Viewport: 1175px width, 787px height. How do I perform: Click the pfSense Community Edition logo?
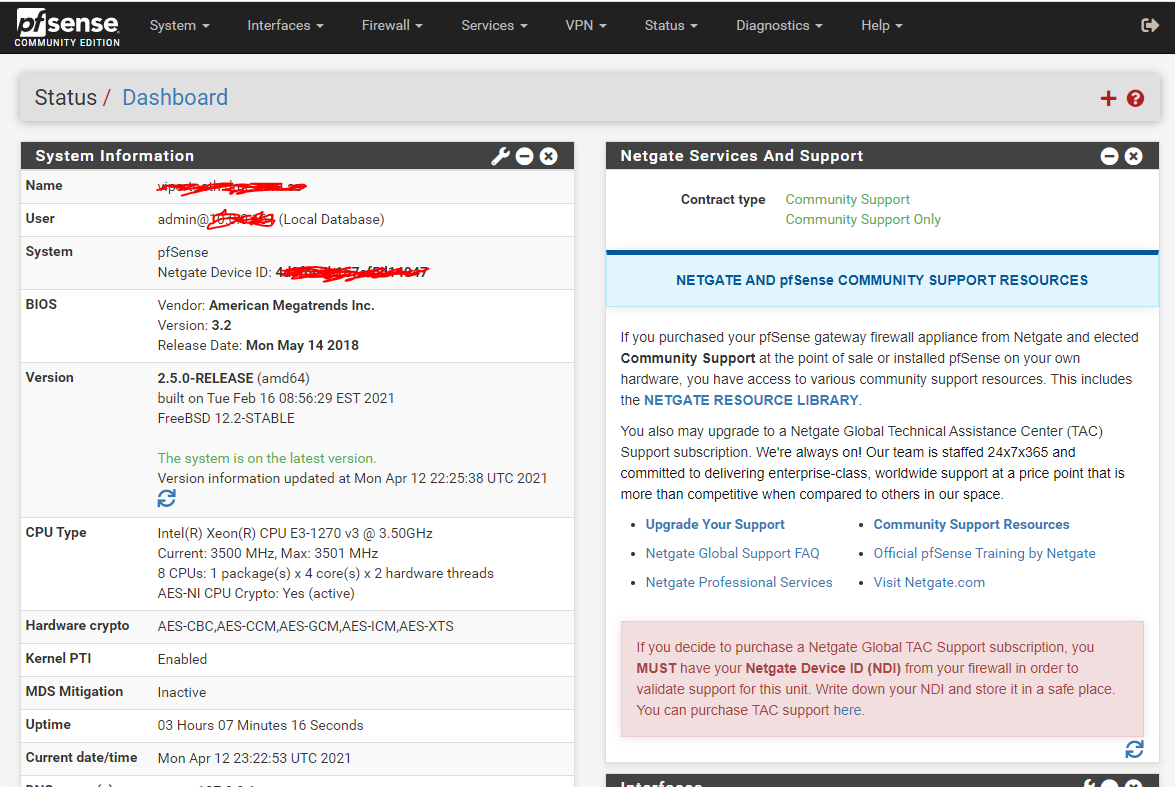[67, 28]
